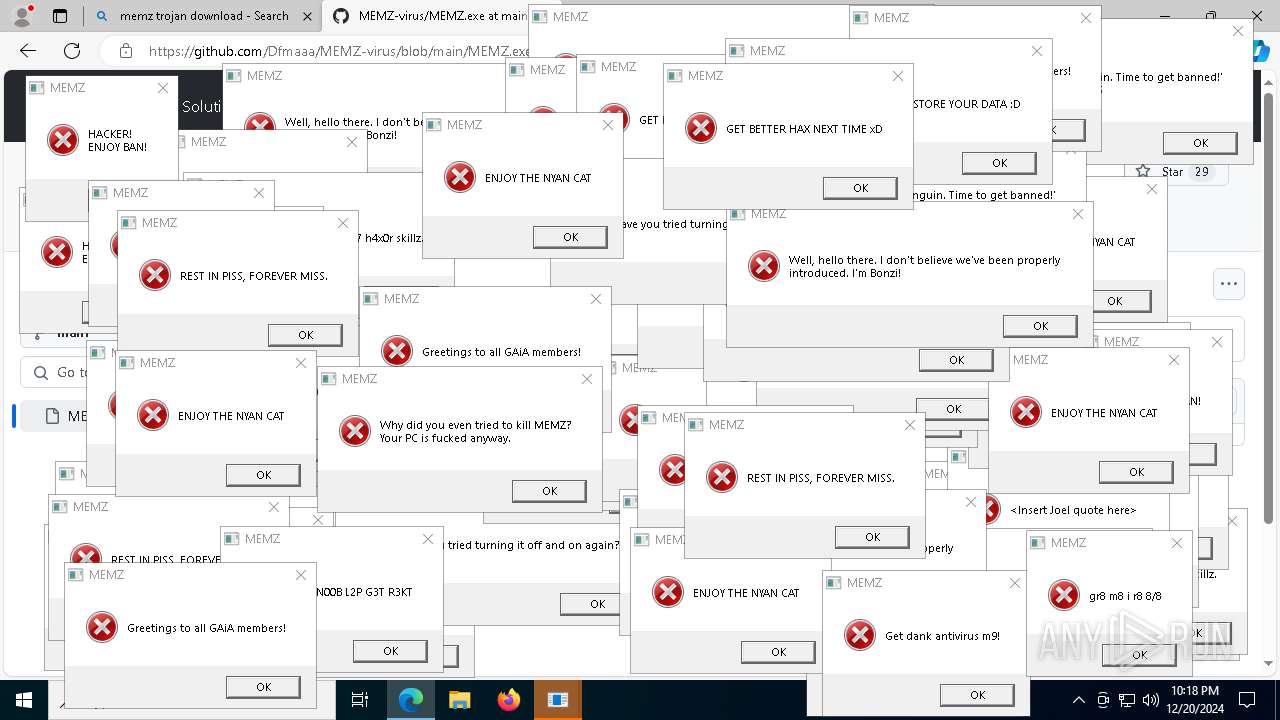The width and height of the screenshot is (1280, 720).
Task: Click OK in 'gr8 m8 i r8 8/8' dialog
Action: [x=1139, y=655]
